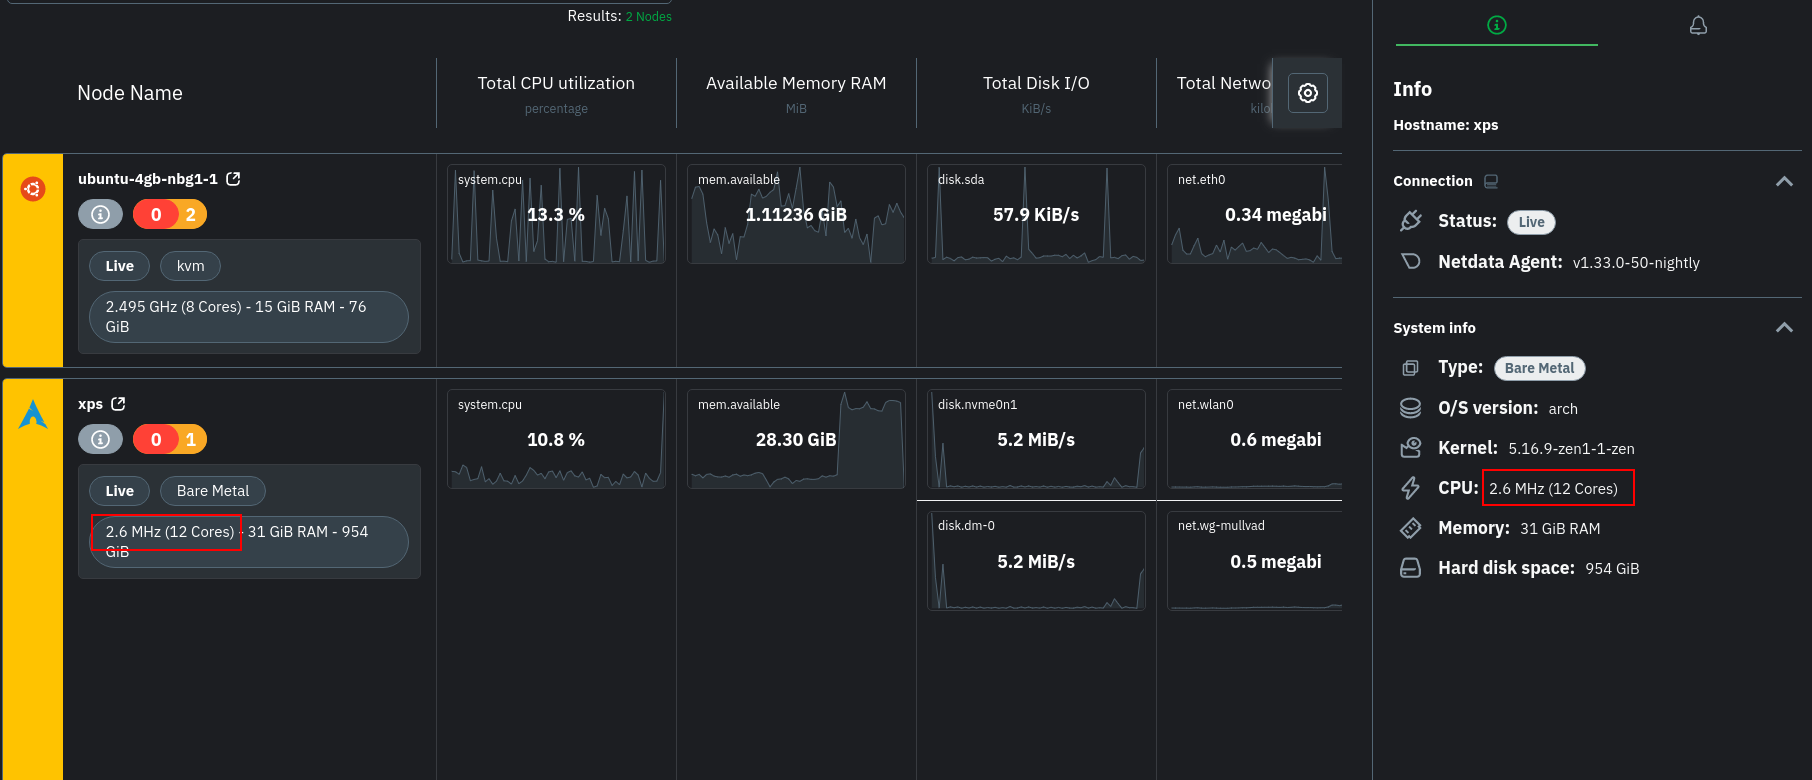This screenshot has height=780, width=1812.
Task: Open ubuntu-4gb-nbg1-1 node external link icon
Action: 233,179
